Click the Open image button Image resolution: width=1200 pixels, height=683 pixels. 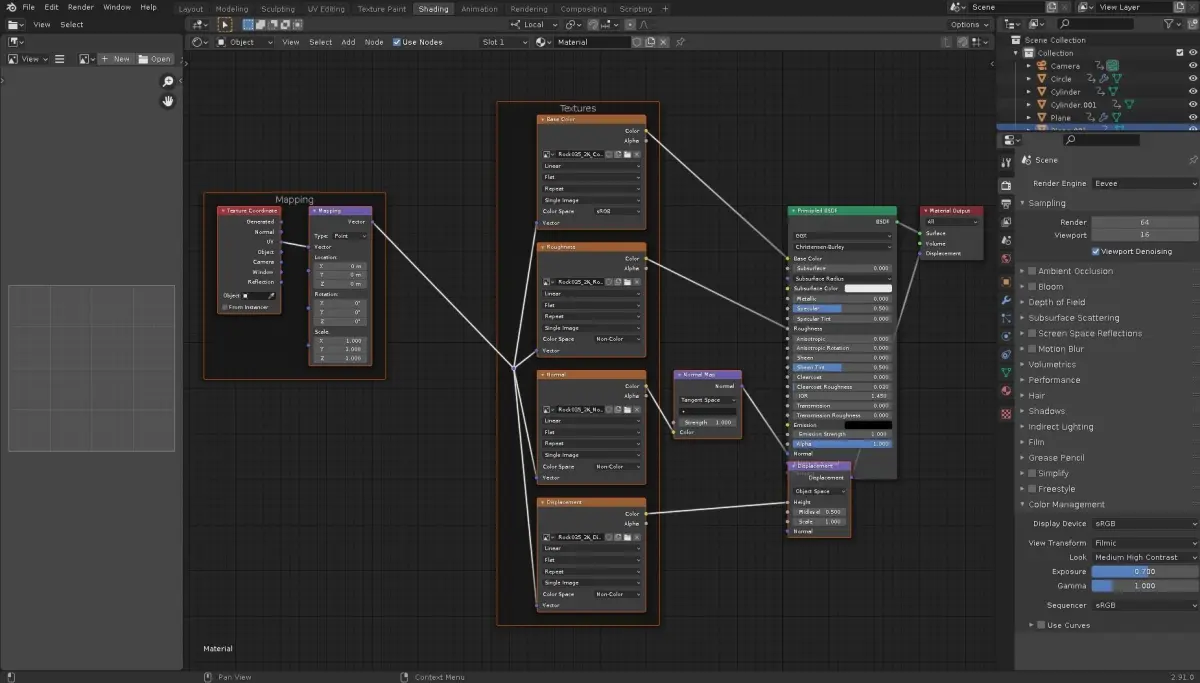point(155,59)
